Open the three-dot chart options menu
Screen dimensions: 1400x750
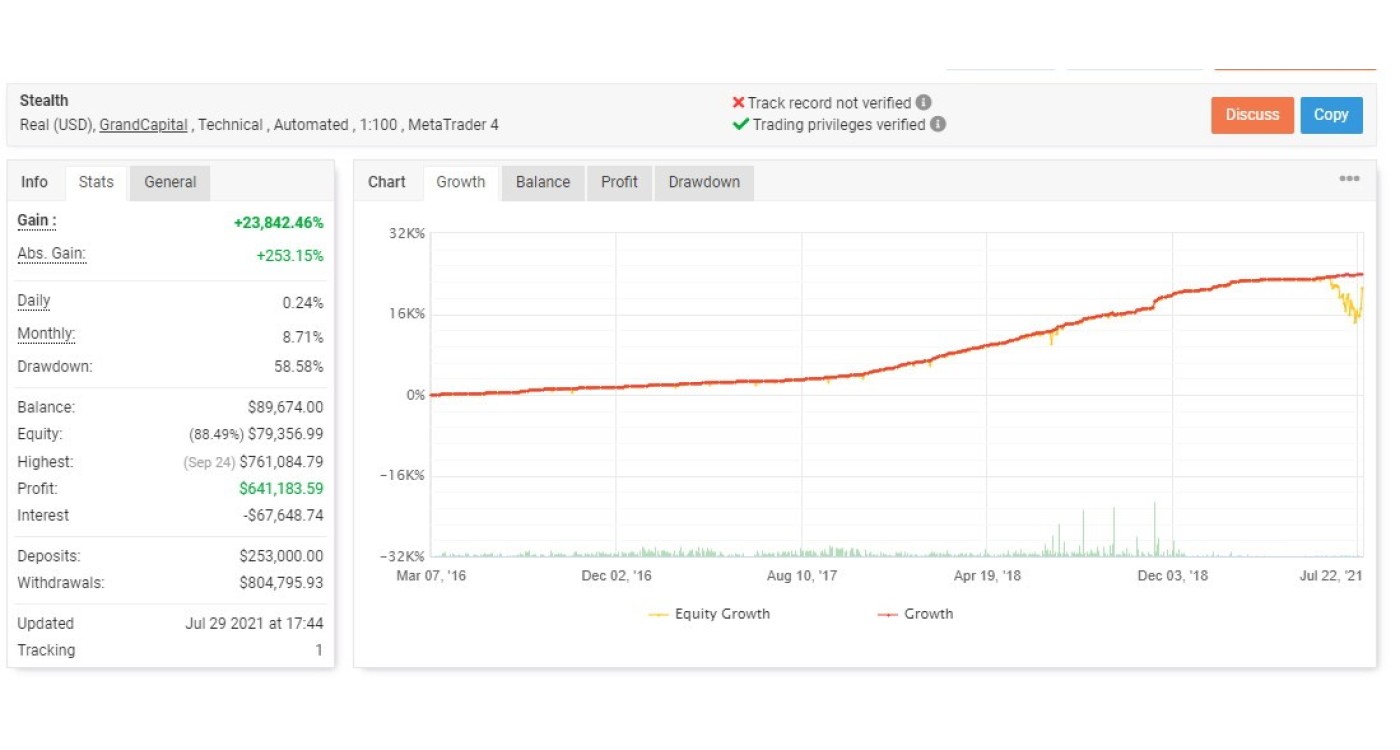click(x=1349, y=179)
